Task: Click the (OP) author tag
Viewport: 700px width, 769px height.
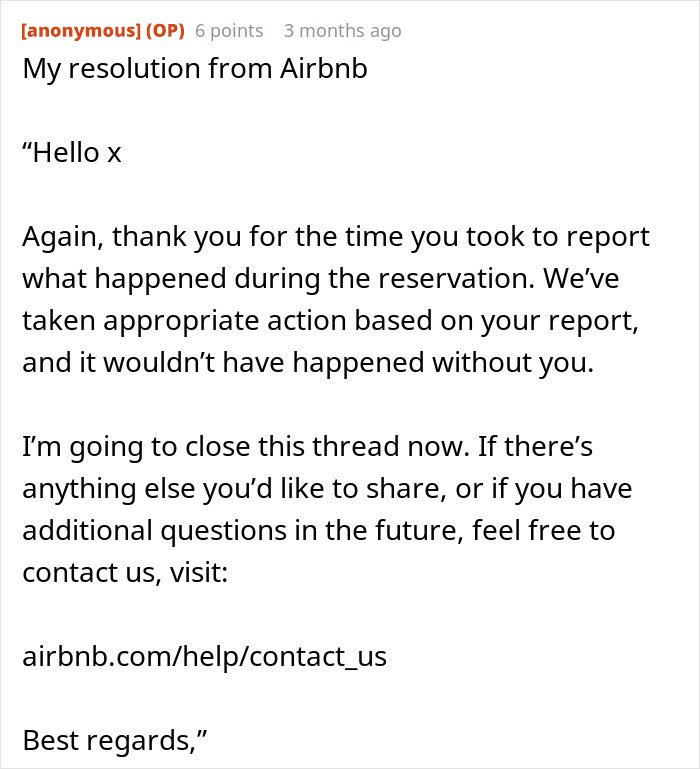Action: [165, 31]
